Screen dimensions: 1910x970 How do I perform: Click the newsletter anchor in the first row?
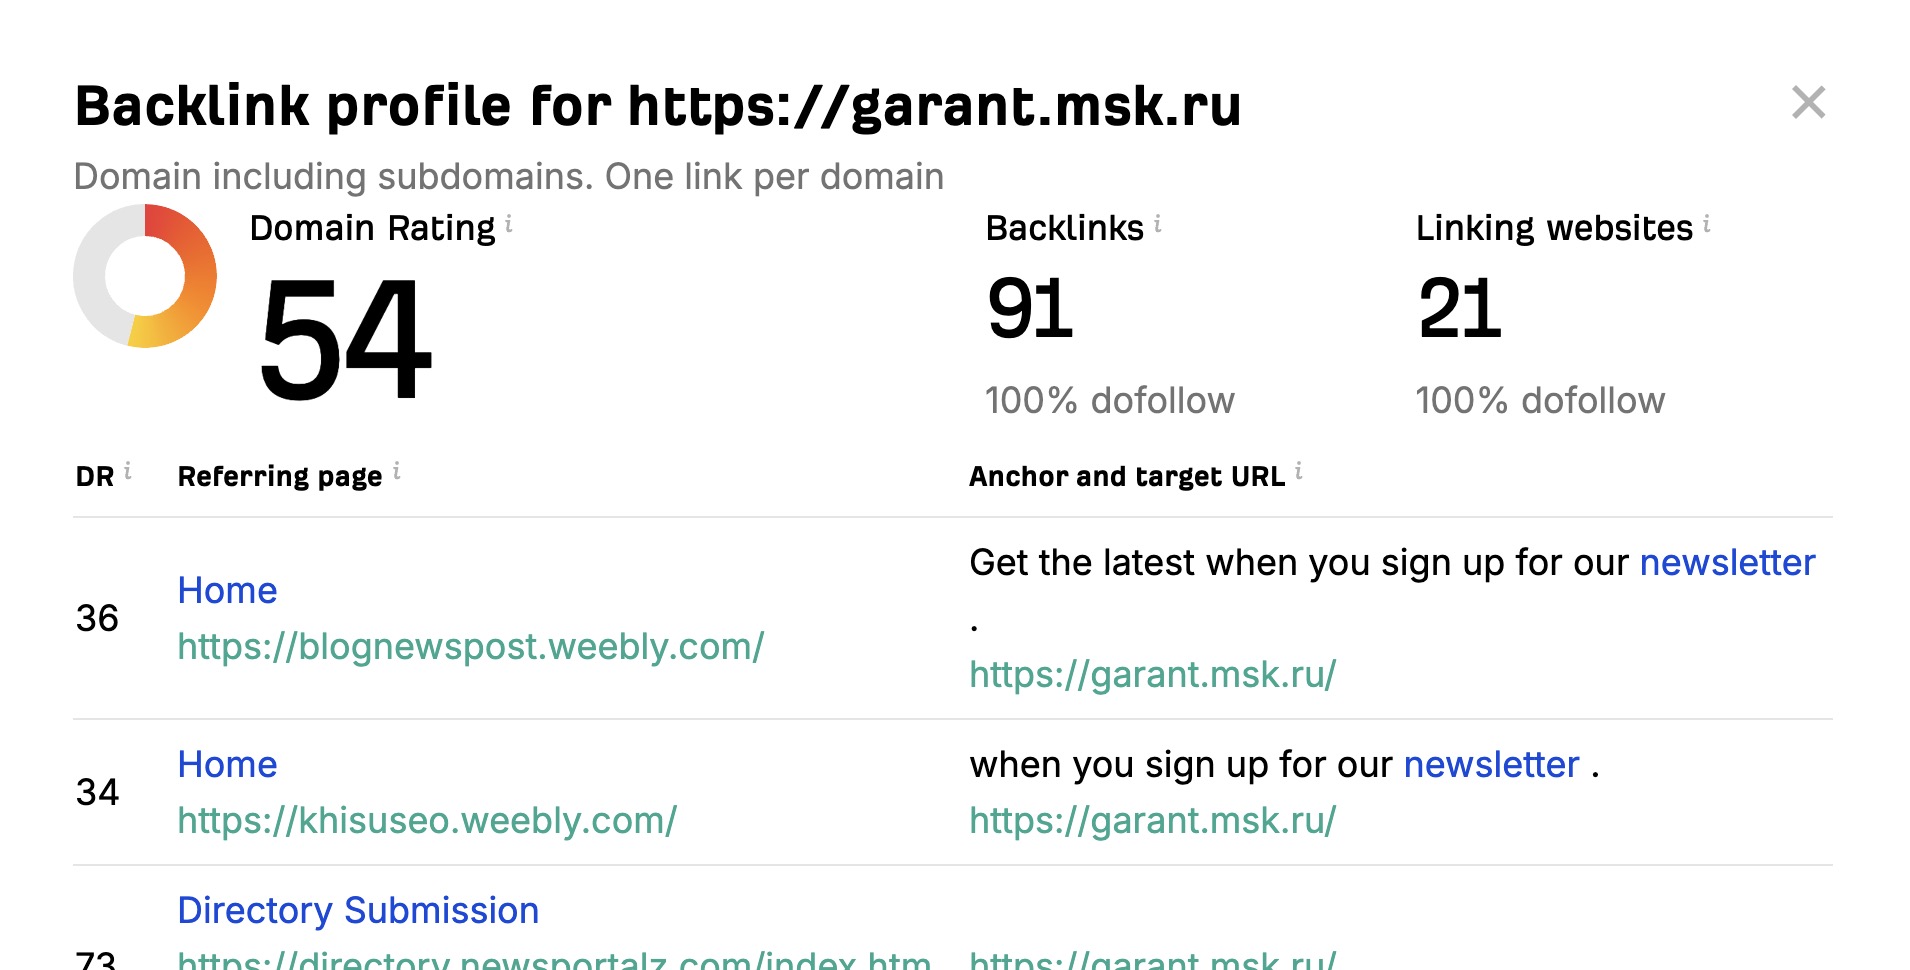click(1727, 562)
